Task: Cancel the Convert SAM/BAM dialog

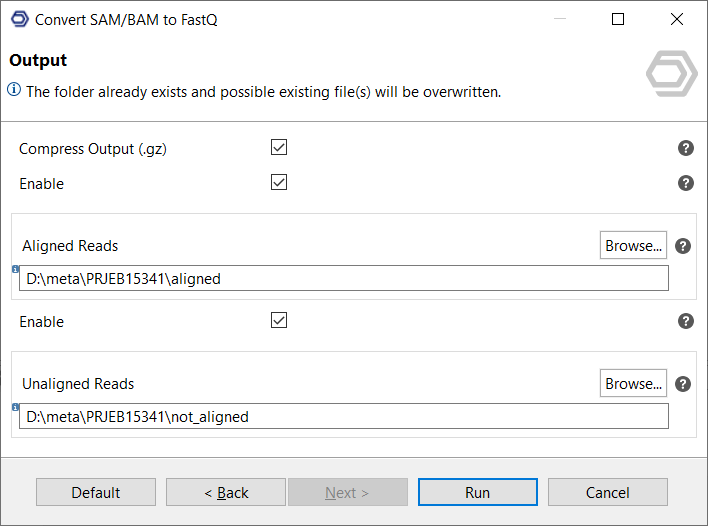Action: pyautogui.click(x=607, y=492)
